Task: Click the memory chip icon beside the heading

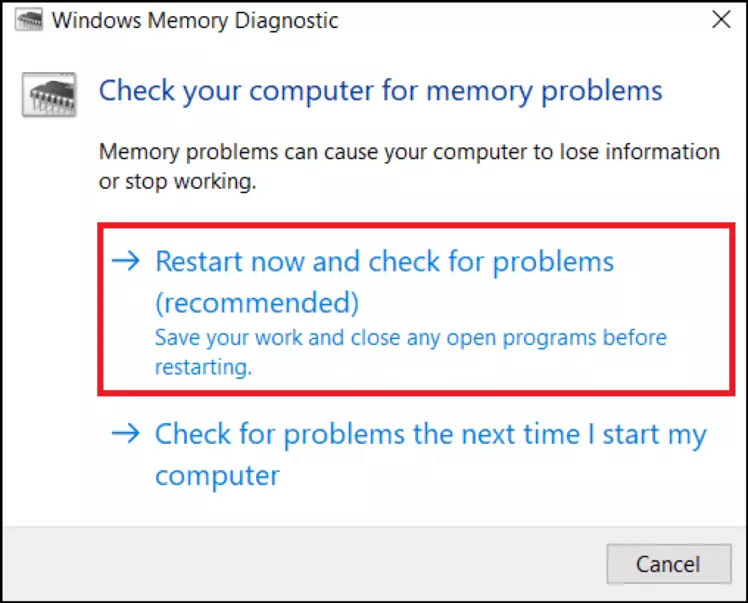Action: 47,96
